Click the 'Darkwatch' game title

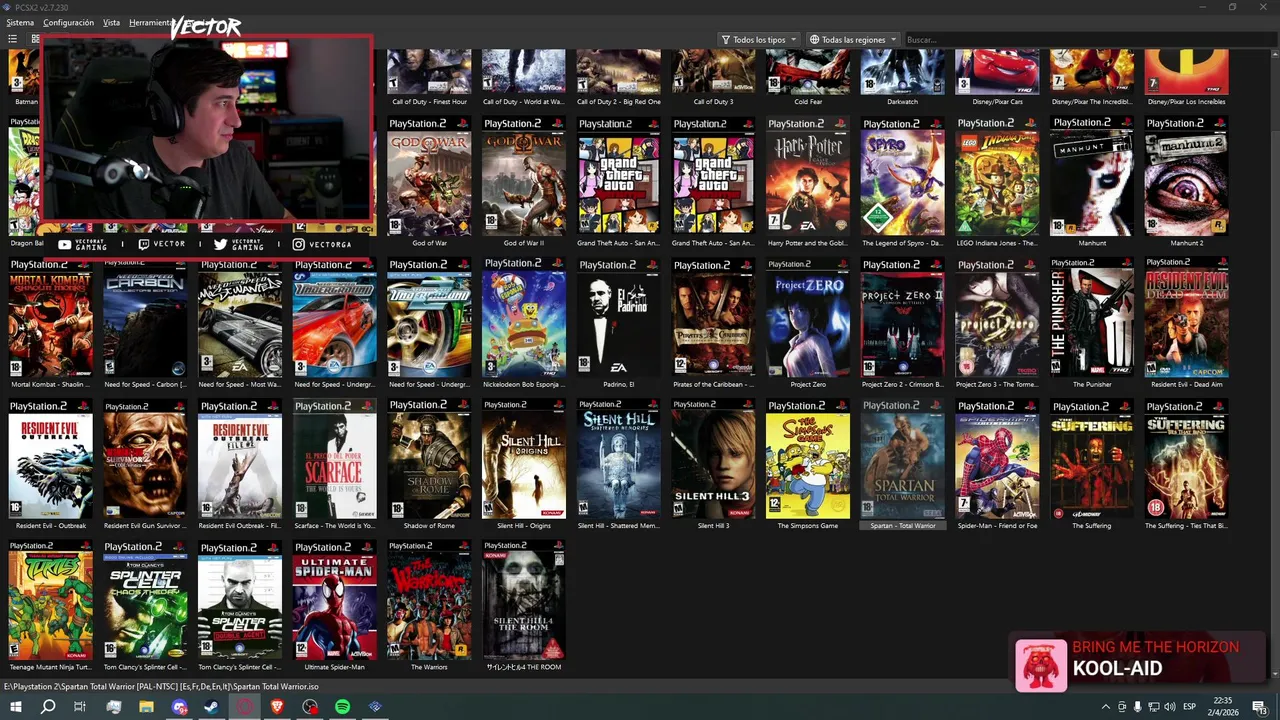(902, 102)
